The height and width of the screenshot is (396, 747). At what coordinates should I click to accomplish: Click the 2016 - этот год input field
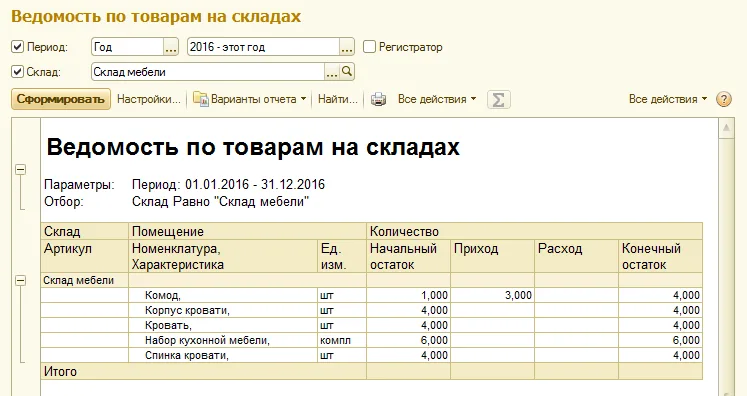pyautogui.click(x=264, y=47)
